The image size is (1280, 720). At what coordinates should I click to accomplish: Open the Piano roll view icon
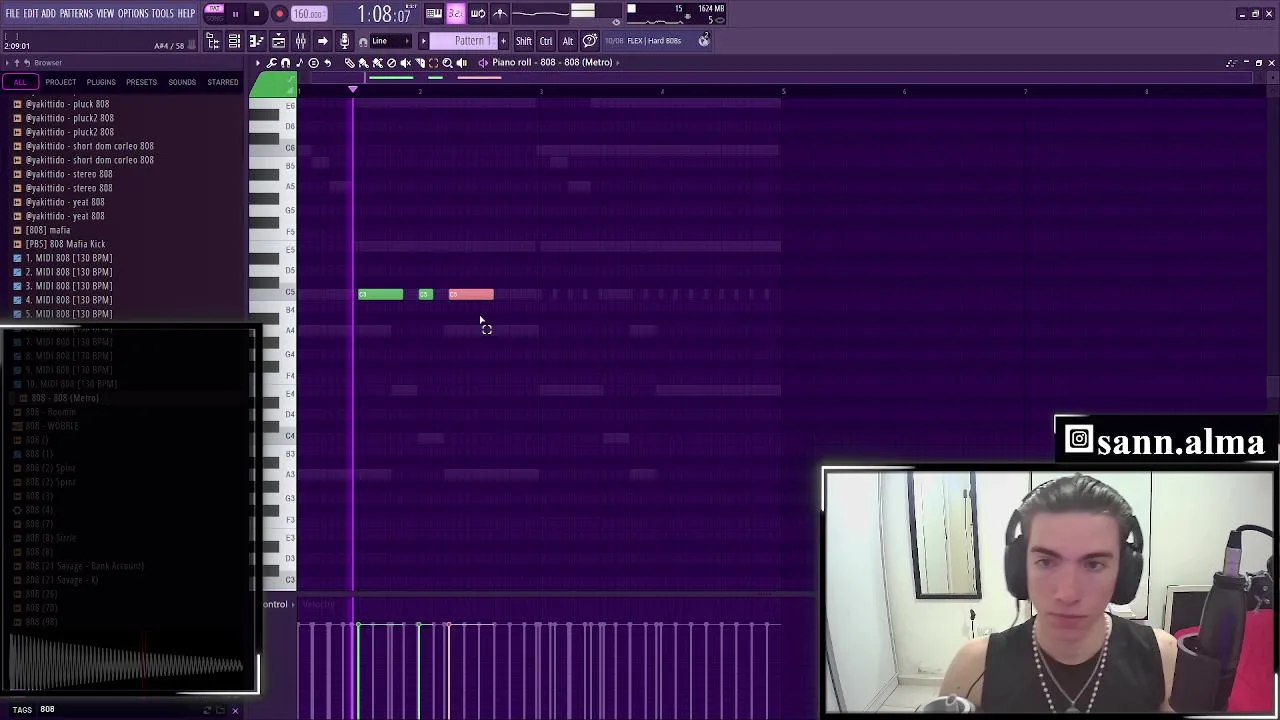point(256,41)
